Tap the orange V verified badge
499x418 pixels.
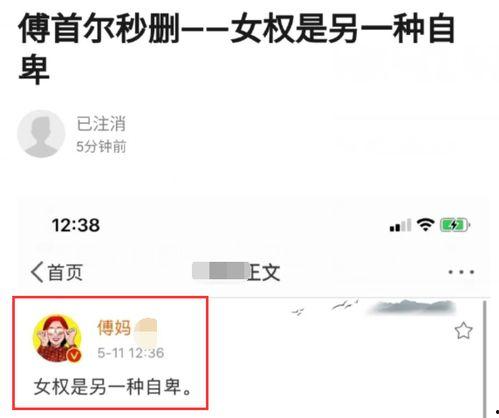(74, 356)
